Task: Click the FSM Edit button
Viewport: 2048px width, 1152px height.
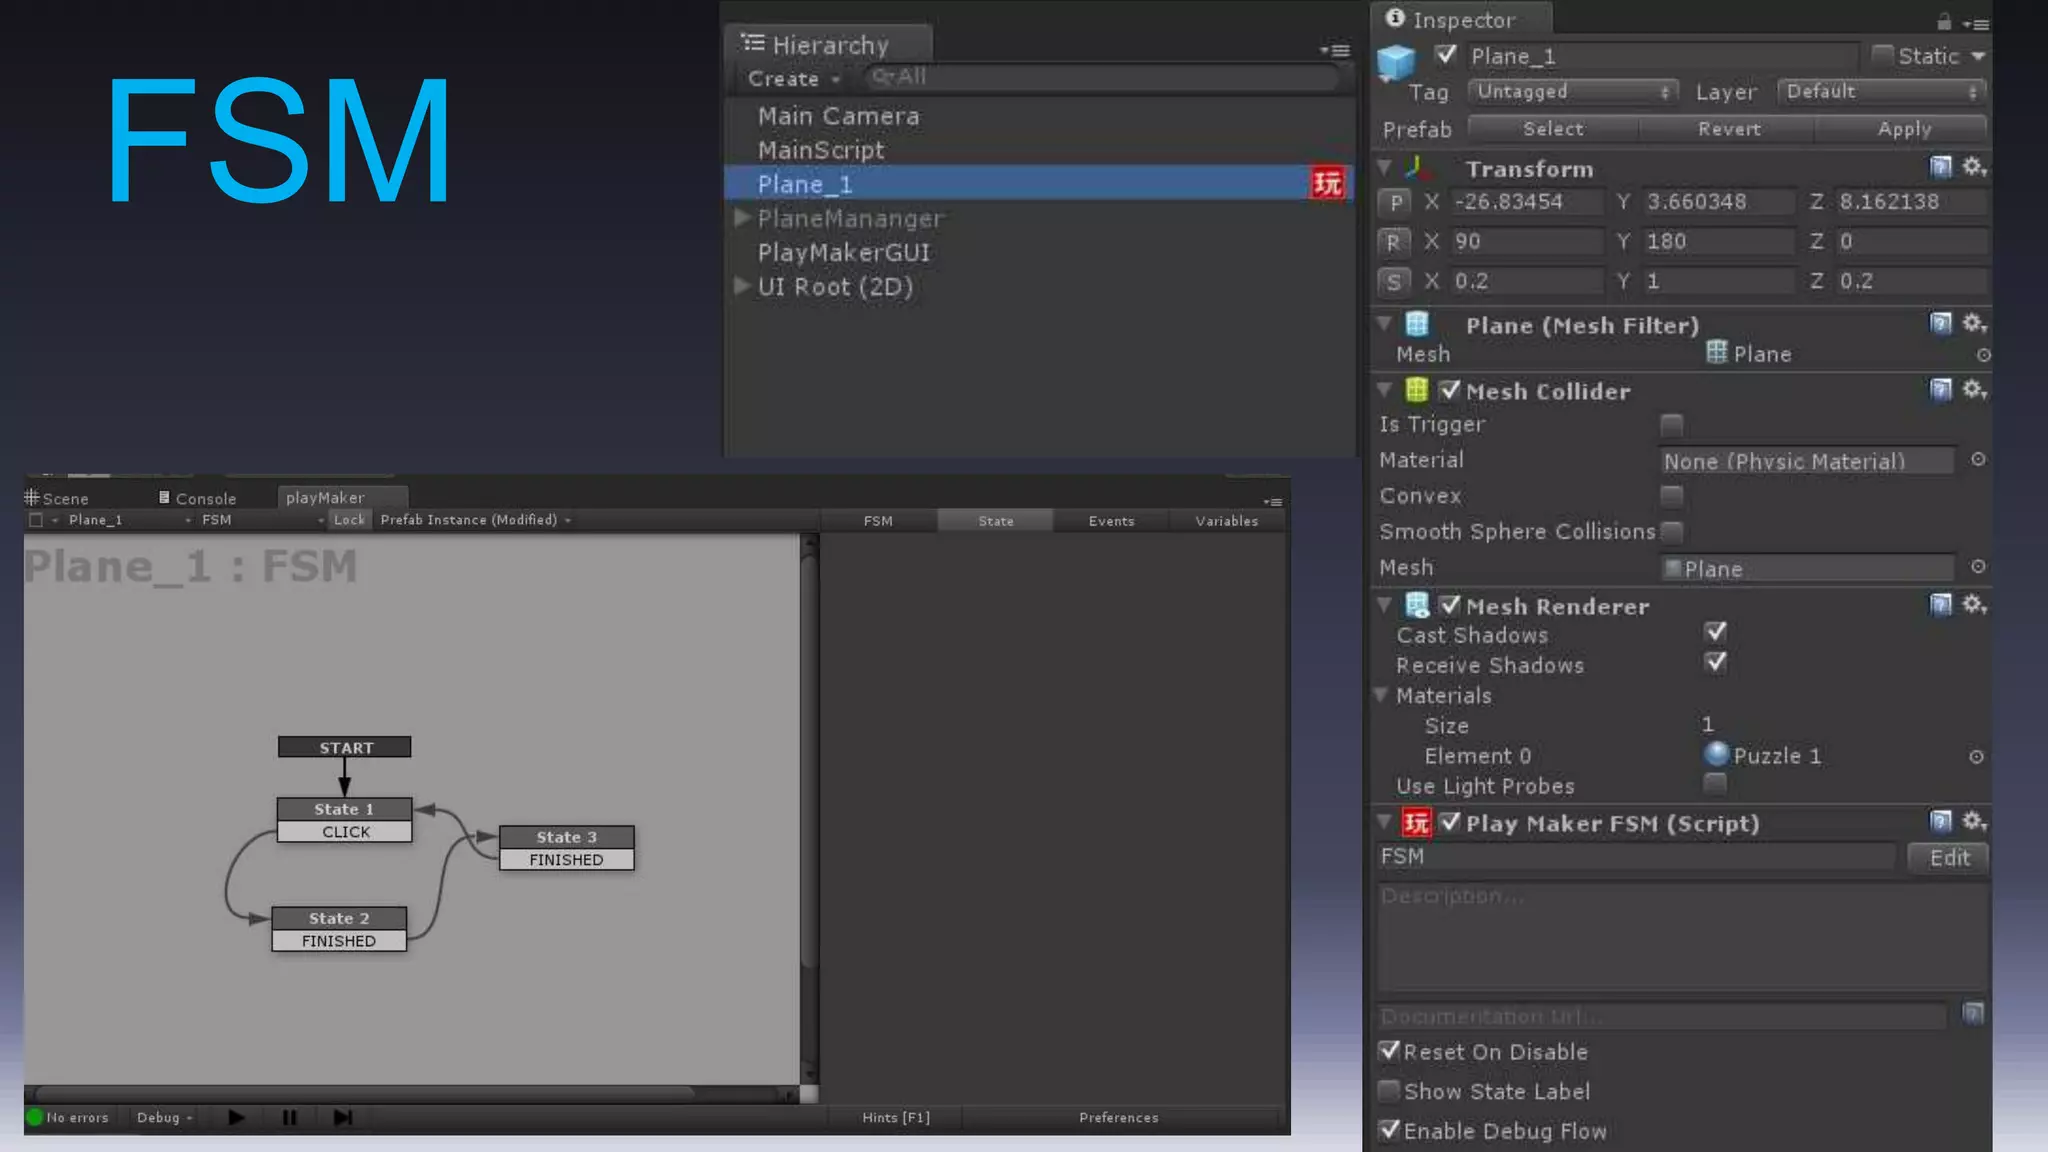Action: pyautogui.click(x=1948, y=858)
